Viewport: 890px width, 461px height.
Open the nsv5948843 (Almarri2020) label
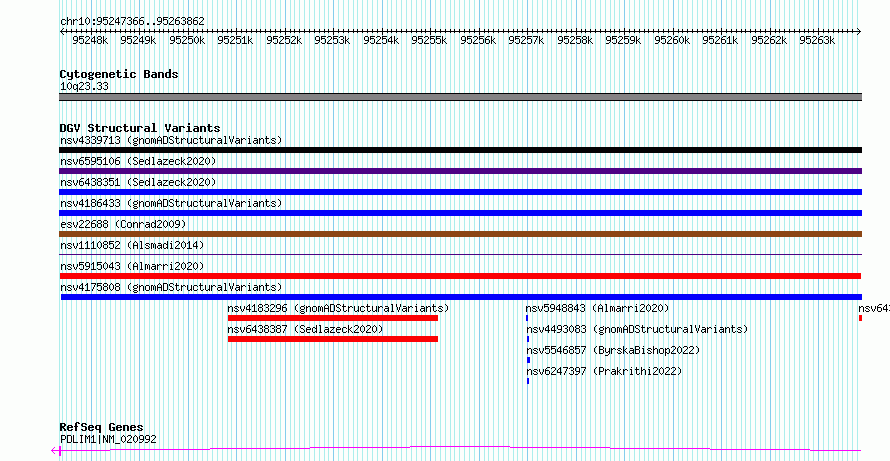click(598, 308)
